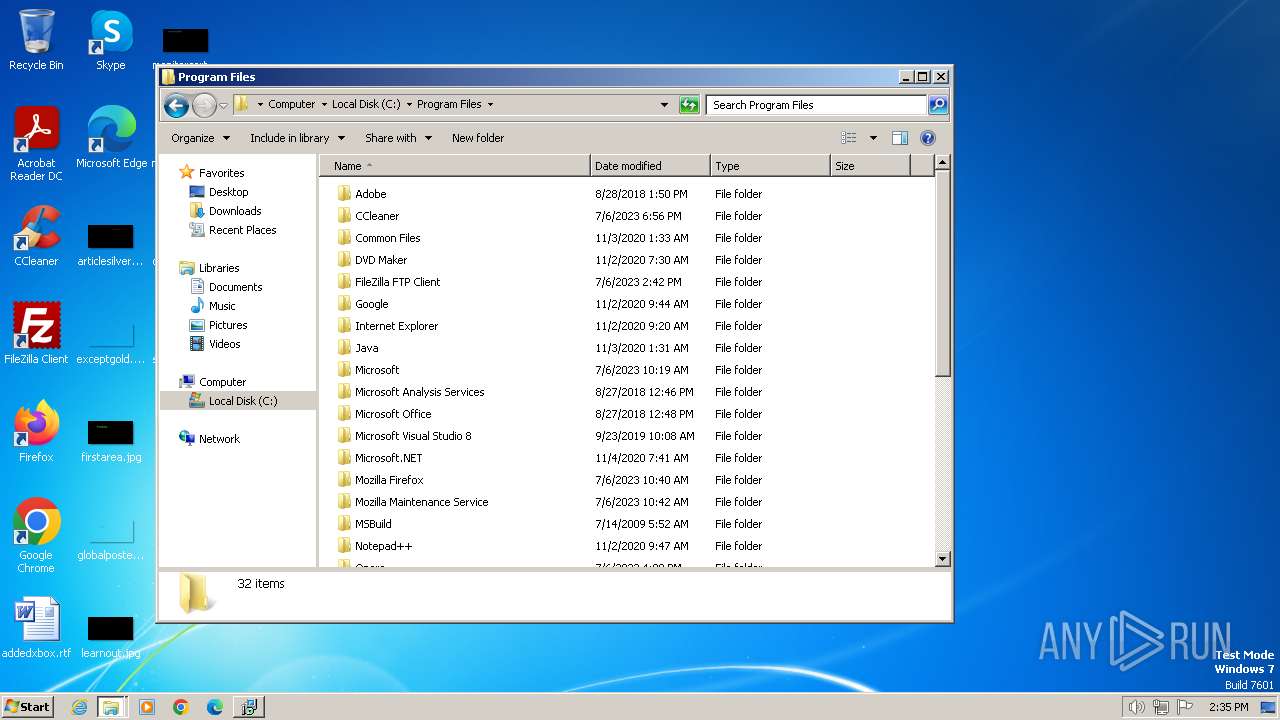Viewport: 1280px width, 720px height.
Task: Open Recent Places in navigation pane
Action: point(242,230)
